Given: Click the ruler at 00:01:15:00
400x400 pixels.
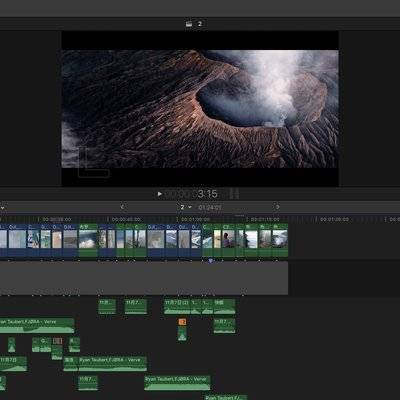Looking at the screenshot, I should pyautogui.click(x=265, y=219).
